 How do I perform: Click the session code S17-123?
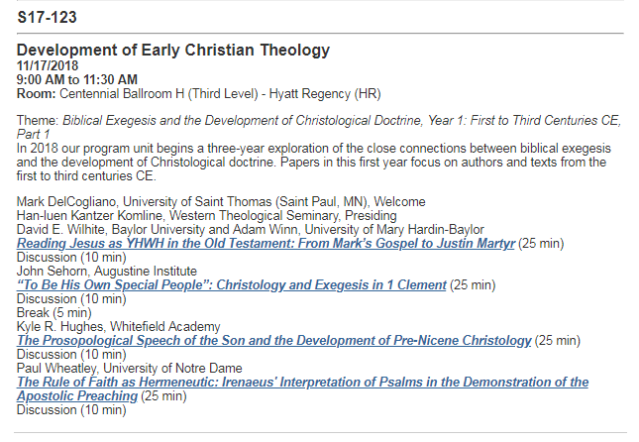pyautogui.click(x=47, y=17)
